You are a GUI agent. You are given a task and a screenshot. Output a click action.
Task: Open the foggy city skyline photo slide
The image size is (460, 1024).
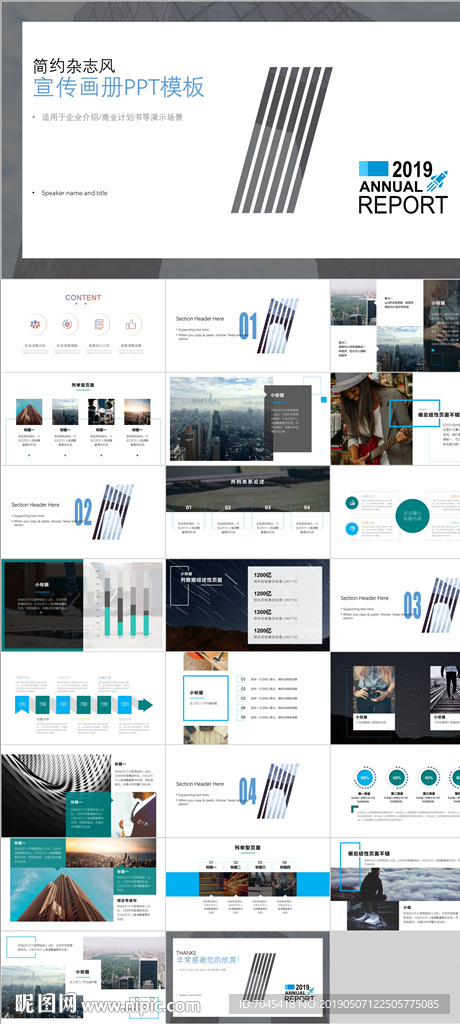tap(248, 419)
